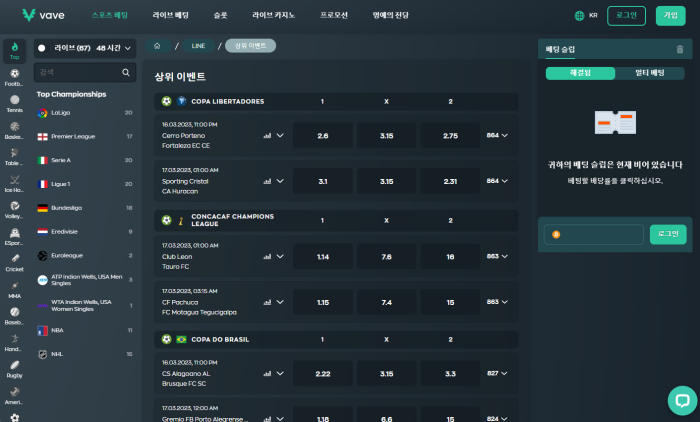Open statistics icon for Cerro Porteno match
This screenshot has width=700, height=422.
click(x=267, y=135)
